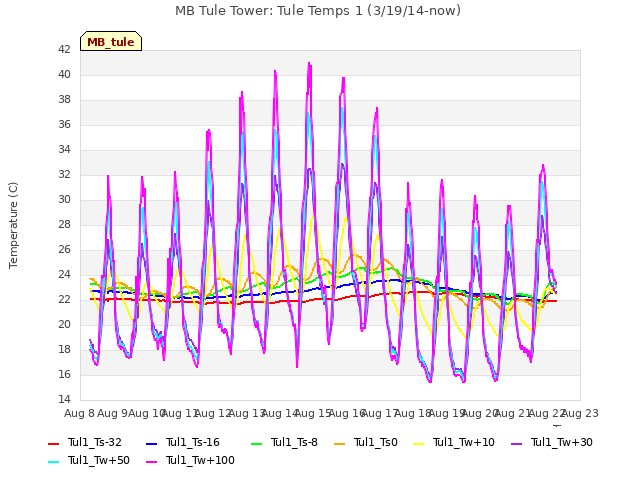Click the 42 y-axis tick label
This screenshot has height=480, width=640.
(64, 49)
